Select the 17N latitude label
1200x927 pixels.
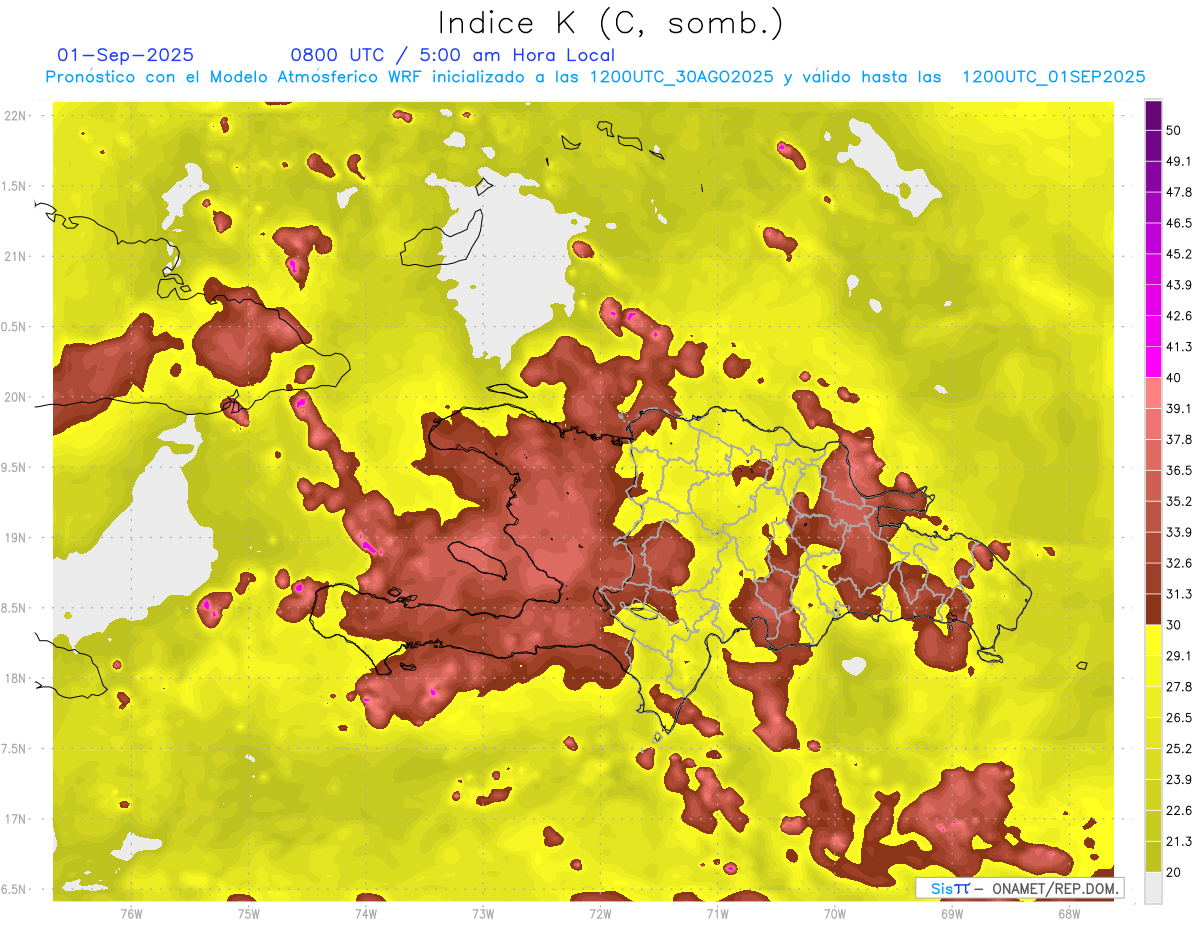[x=16, y=819]
